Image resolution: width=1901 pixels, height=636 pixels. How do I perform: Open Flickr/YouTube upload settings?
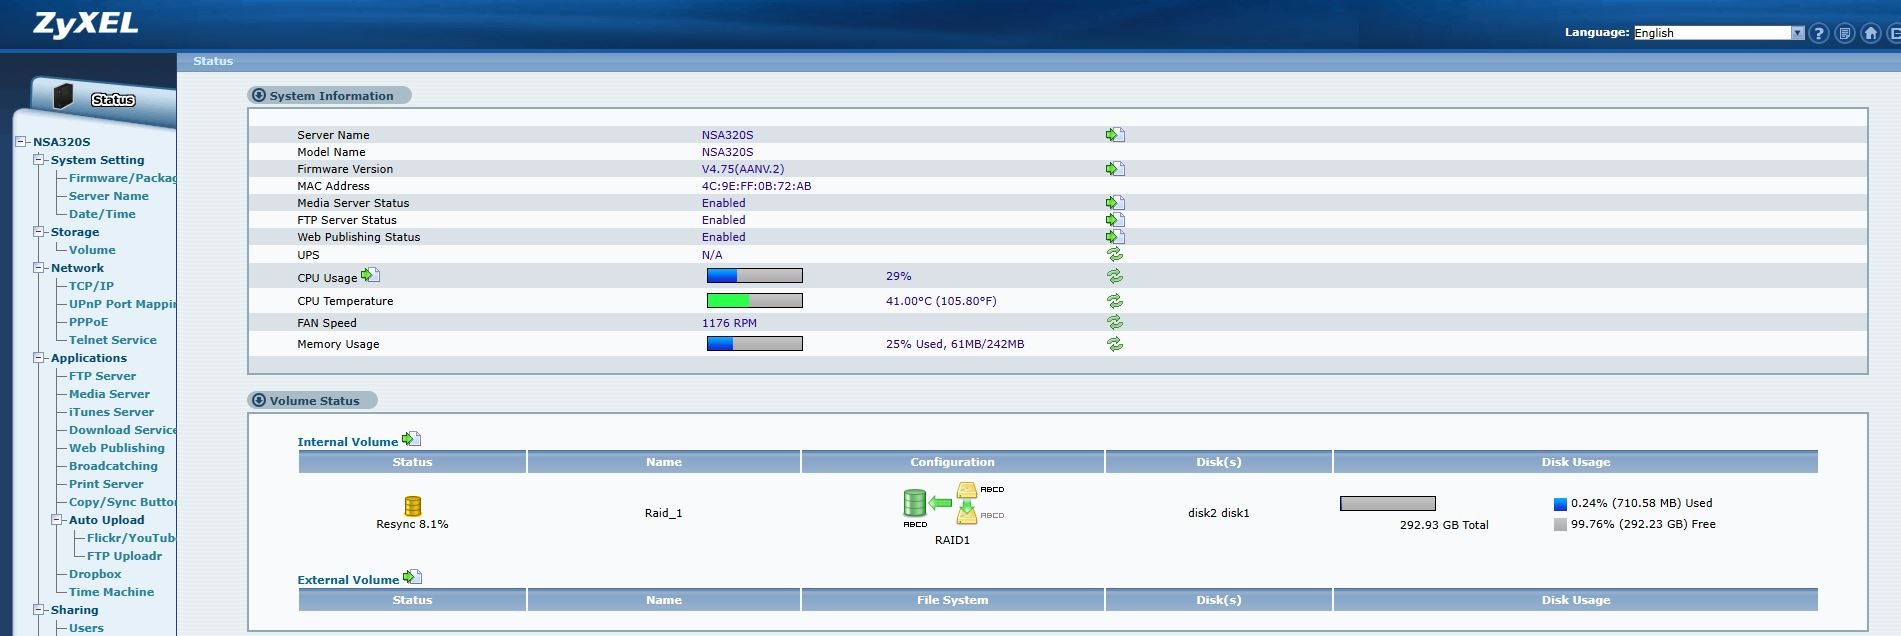pyautogui.click(x=131, y=538)
